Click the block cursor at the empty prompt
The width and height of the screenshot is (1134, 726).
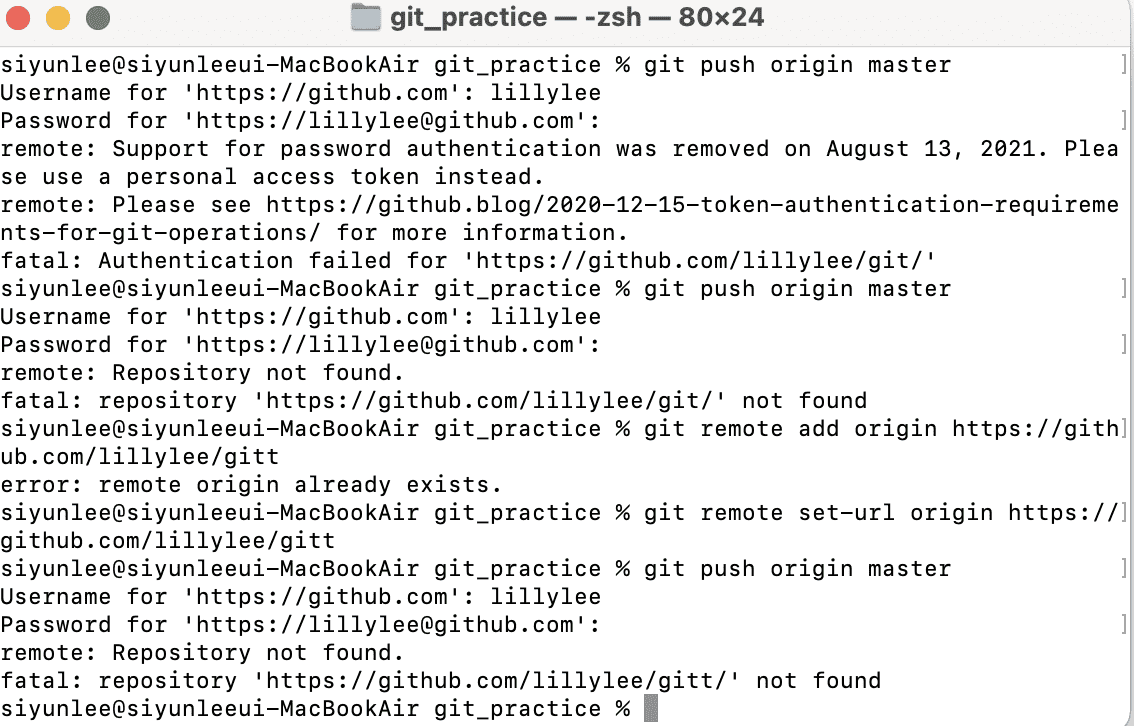(651, 709)
